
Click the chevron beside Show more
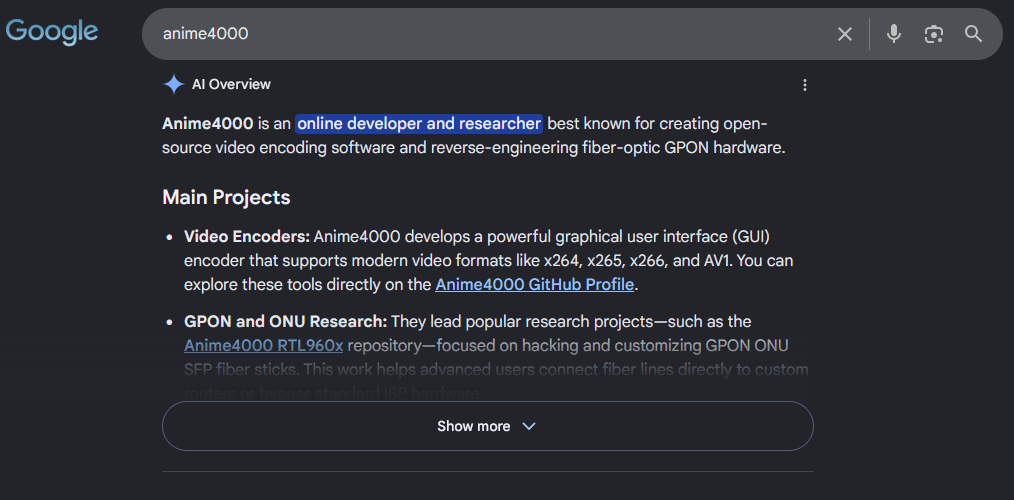click(x=529, y=426)
